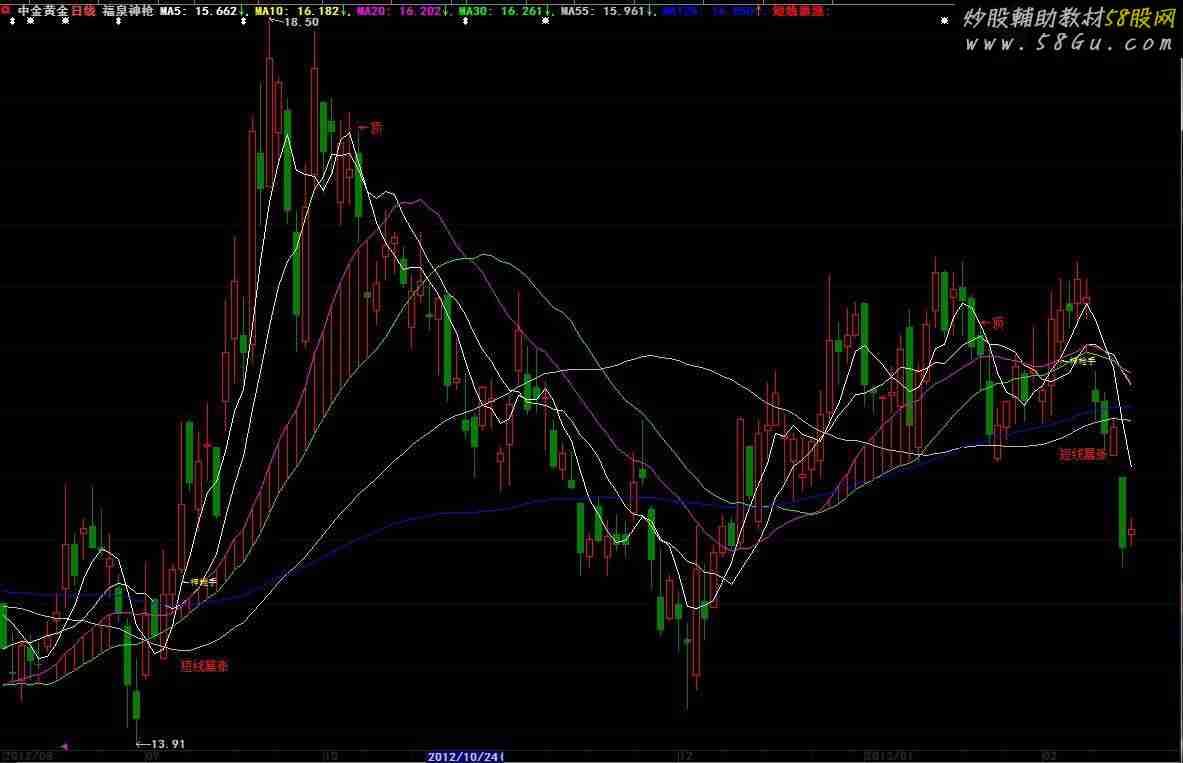Click the 福泉神枪 indicator name
The width and height of the screenshot is (1183, 763).
(128, 11)
